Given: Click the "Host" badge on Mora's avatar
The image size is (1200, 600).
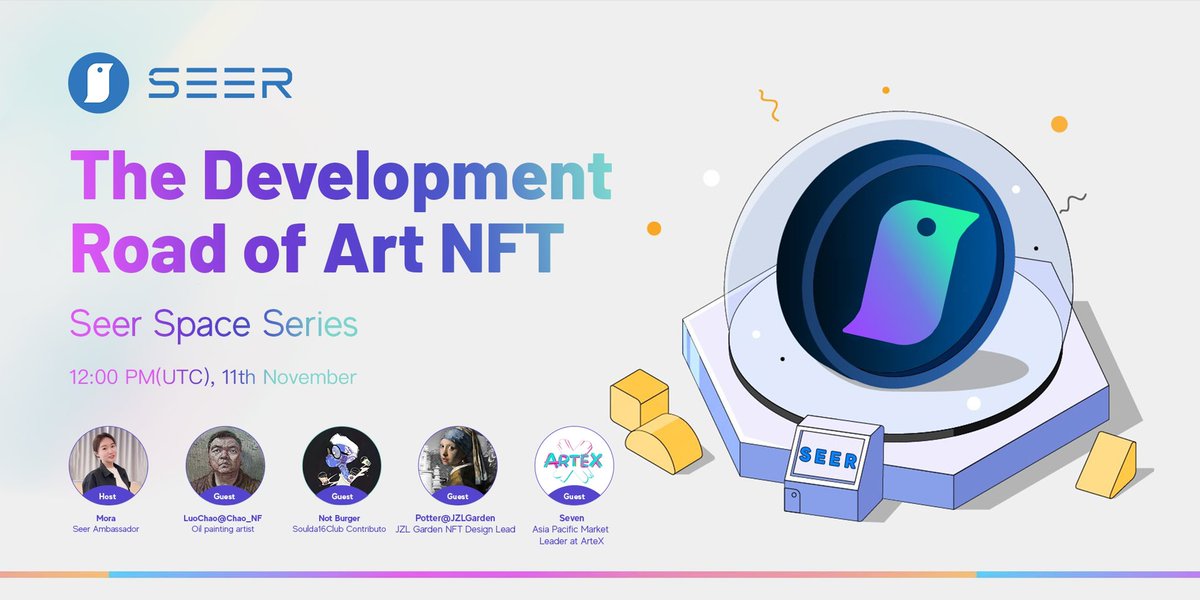Looking at the screenshot, I should (108, 496).
